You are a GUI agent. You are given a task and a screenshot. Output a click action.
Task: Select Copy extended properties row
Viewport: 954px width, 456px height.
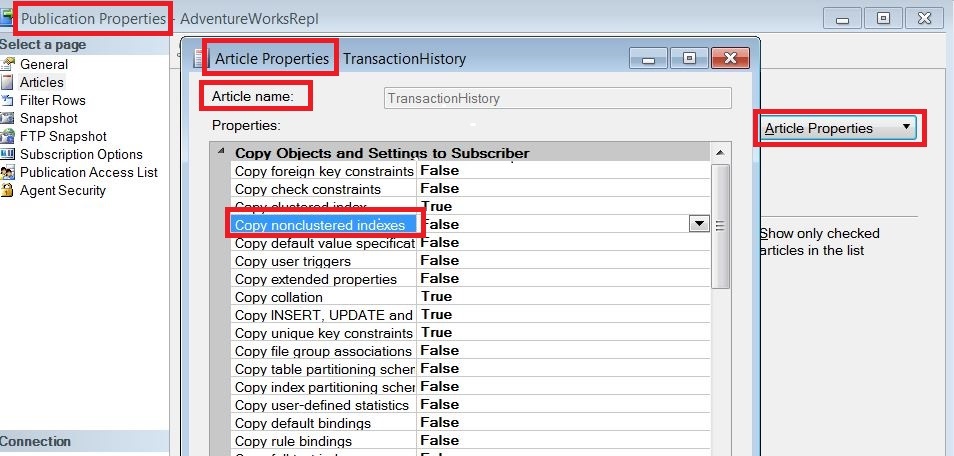[x=470, y=278]
